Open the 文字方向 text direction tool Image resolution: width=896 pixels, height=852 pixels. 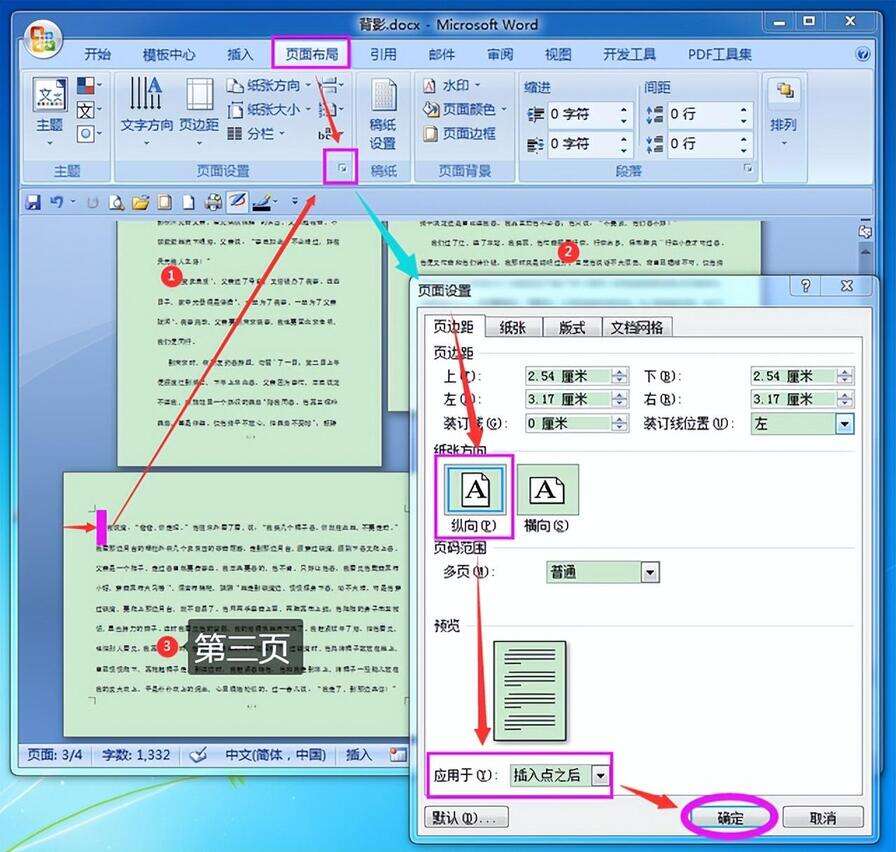147,105
